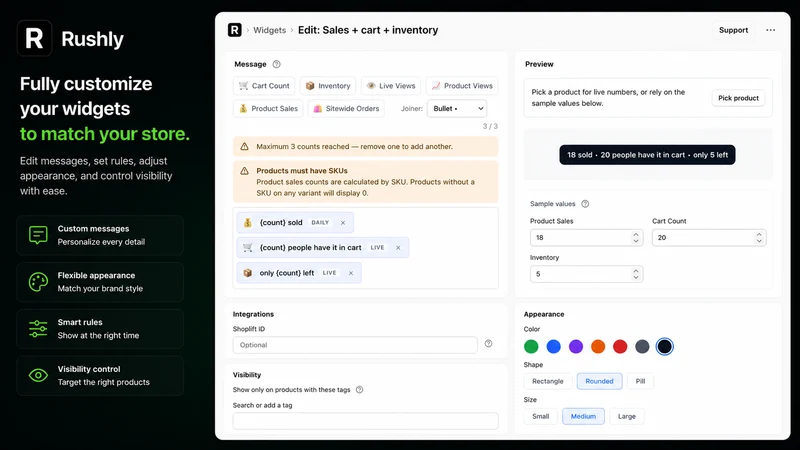Click the Smart rules feature card
The image size is (800, 450).
(x=100, y=329)
